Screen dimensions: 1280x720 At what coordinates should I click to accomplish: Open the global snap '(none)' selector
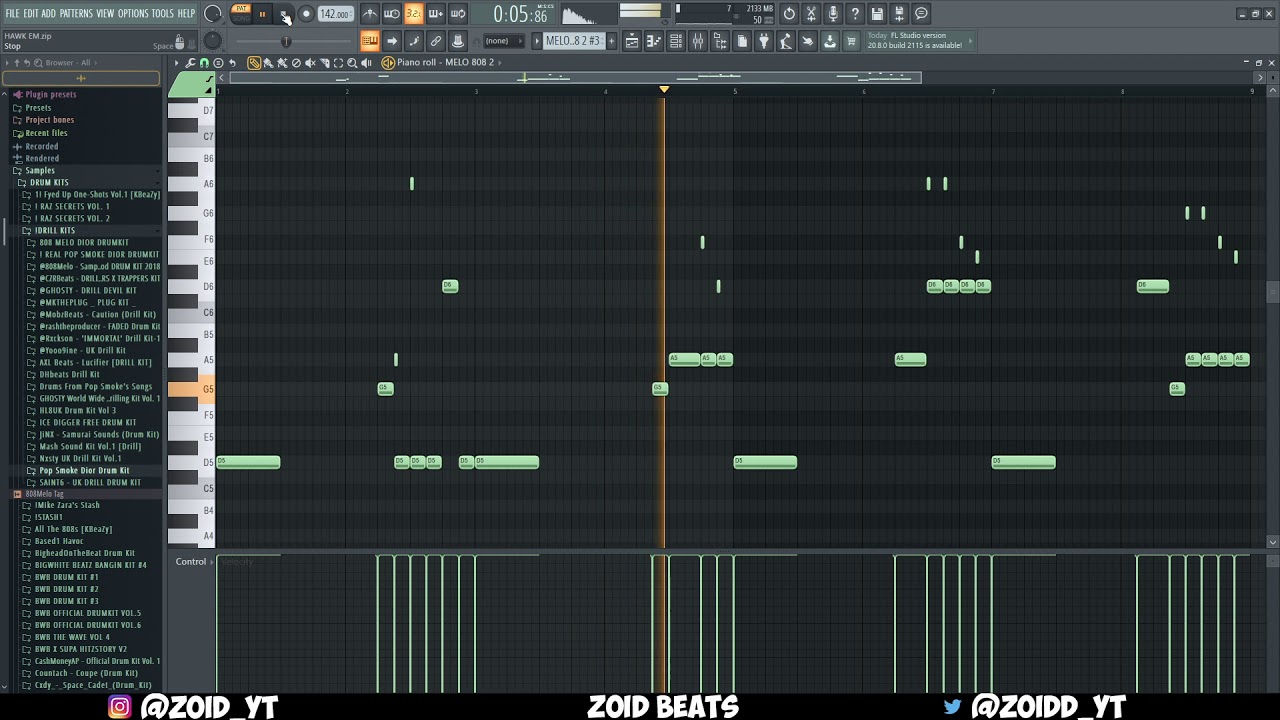[503, 41]
